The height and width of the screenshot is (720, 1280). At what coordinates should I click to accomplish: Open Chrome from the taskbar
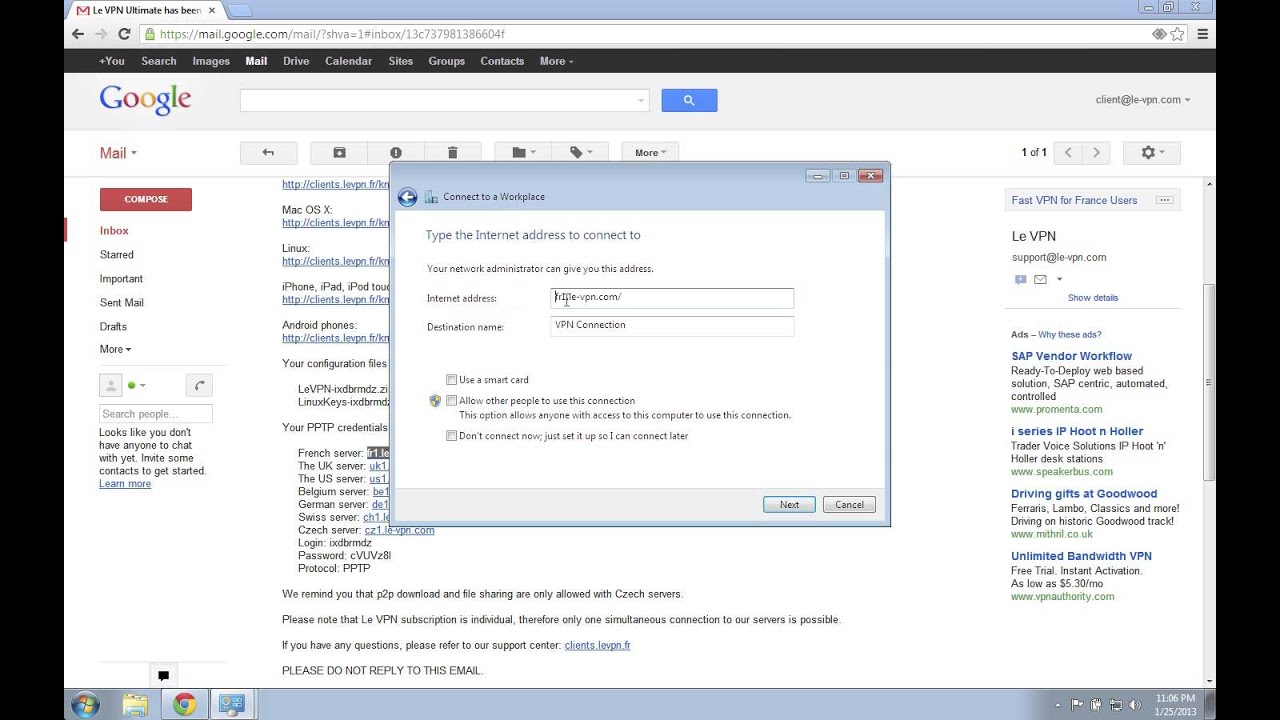(184, 705)
